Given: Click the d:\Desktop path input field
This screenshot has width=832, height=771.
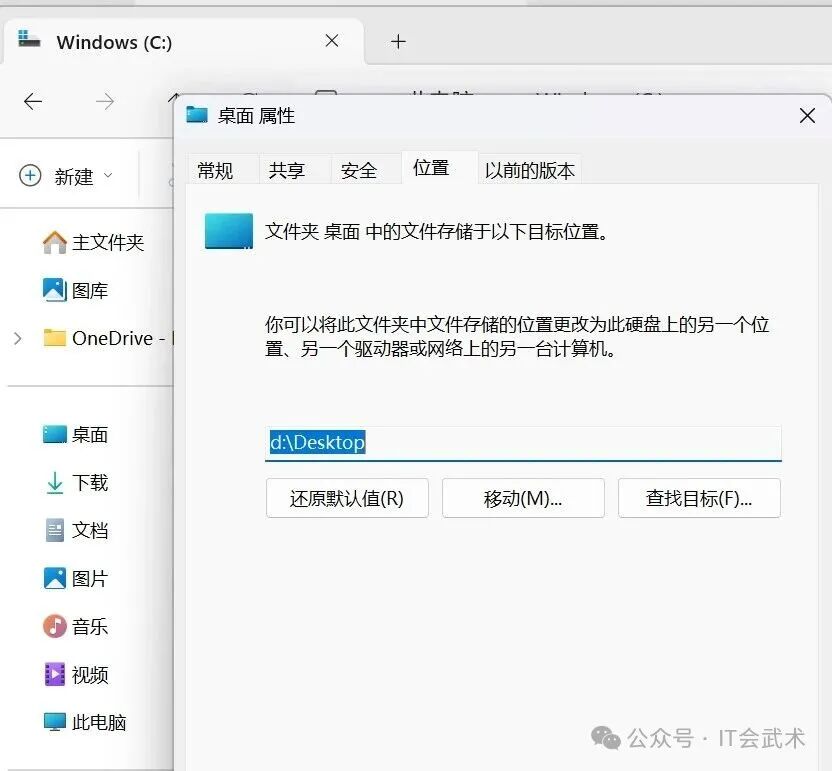Looking at the screenshot, I should (x=520, y=442).
